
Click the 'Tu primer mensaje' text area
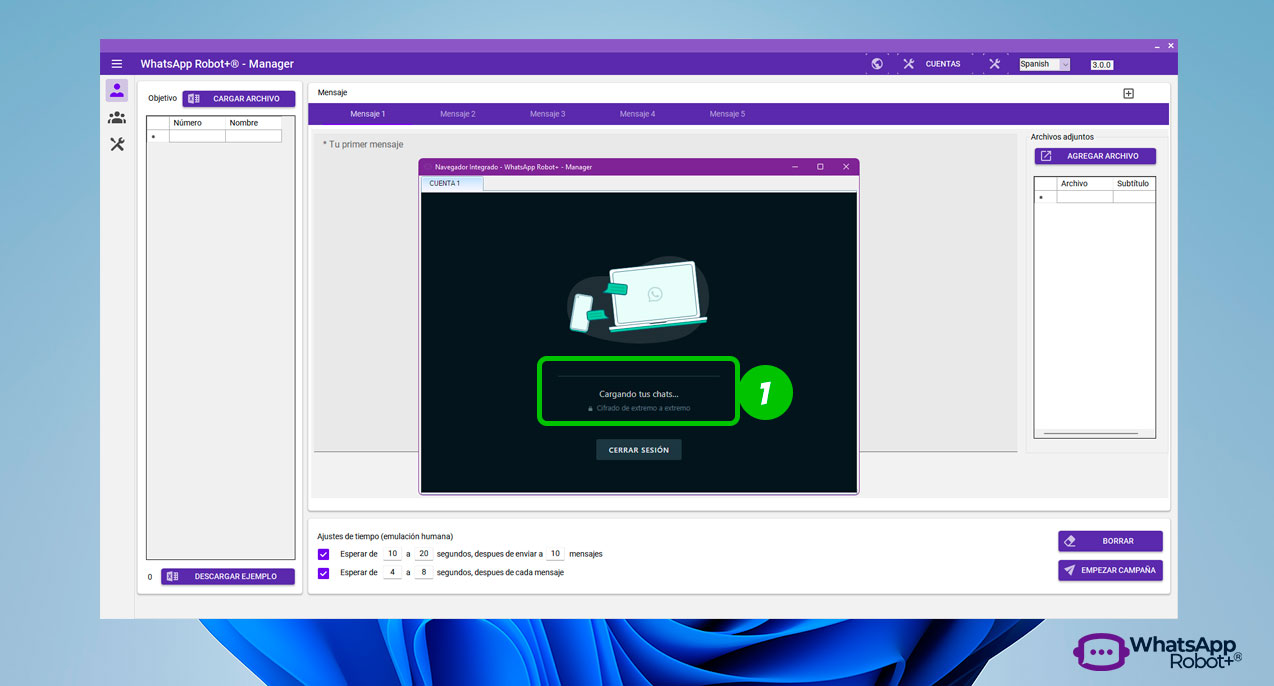point(665,292)
